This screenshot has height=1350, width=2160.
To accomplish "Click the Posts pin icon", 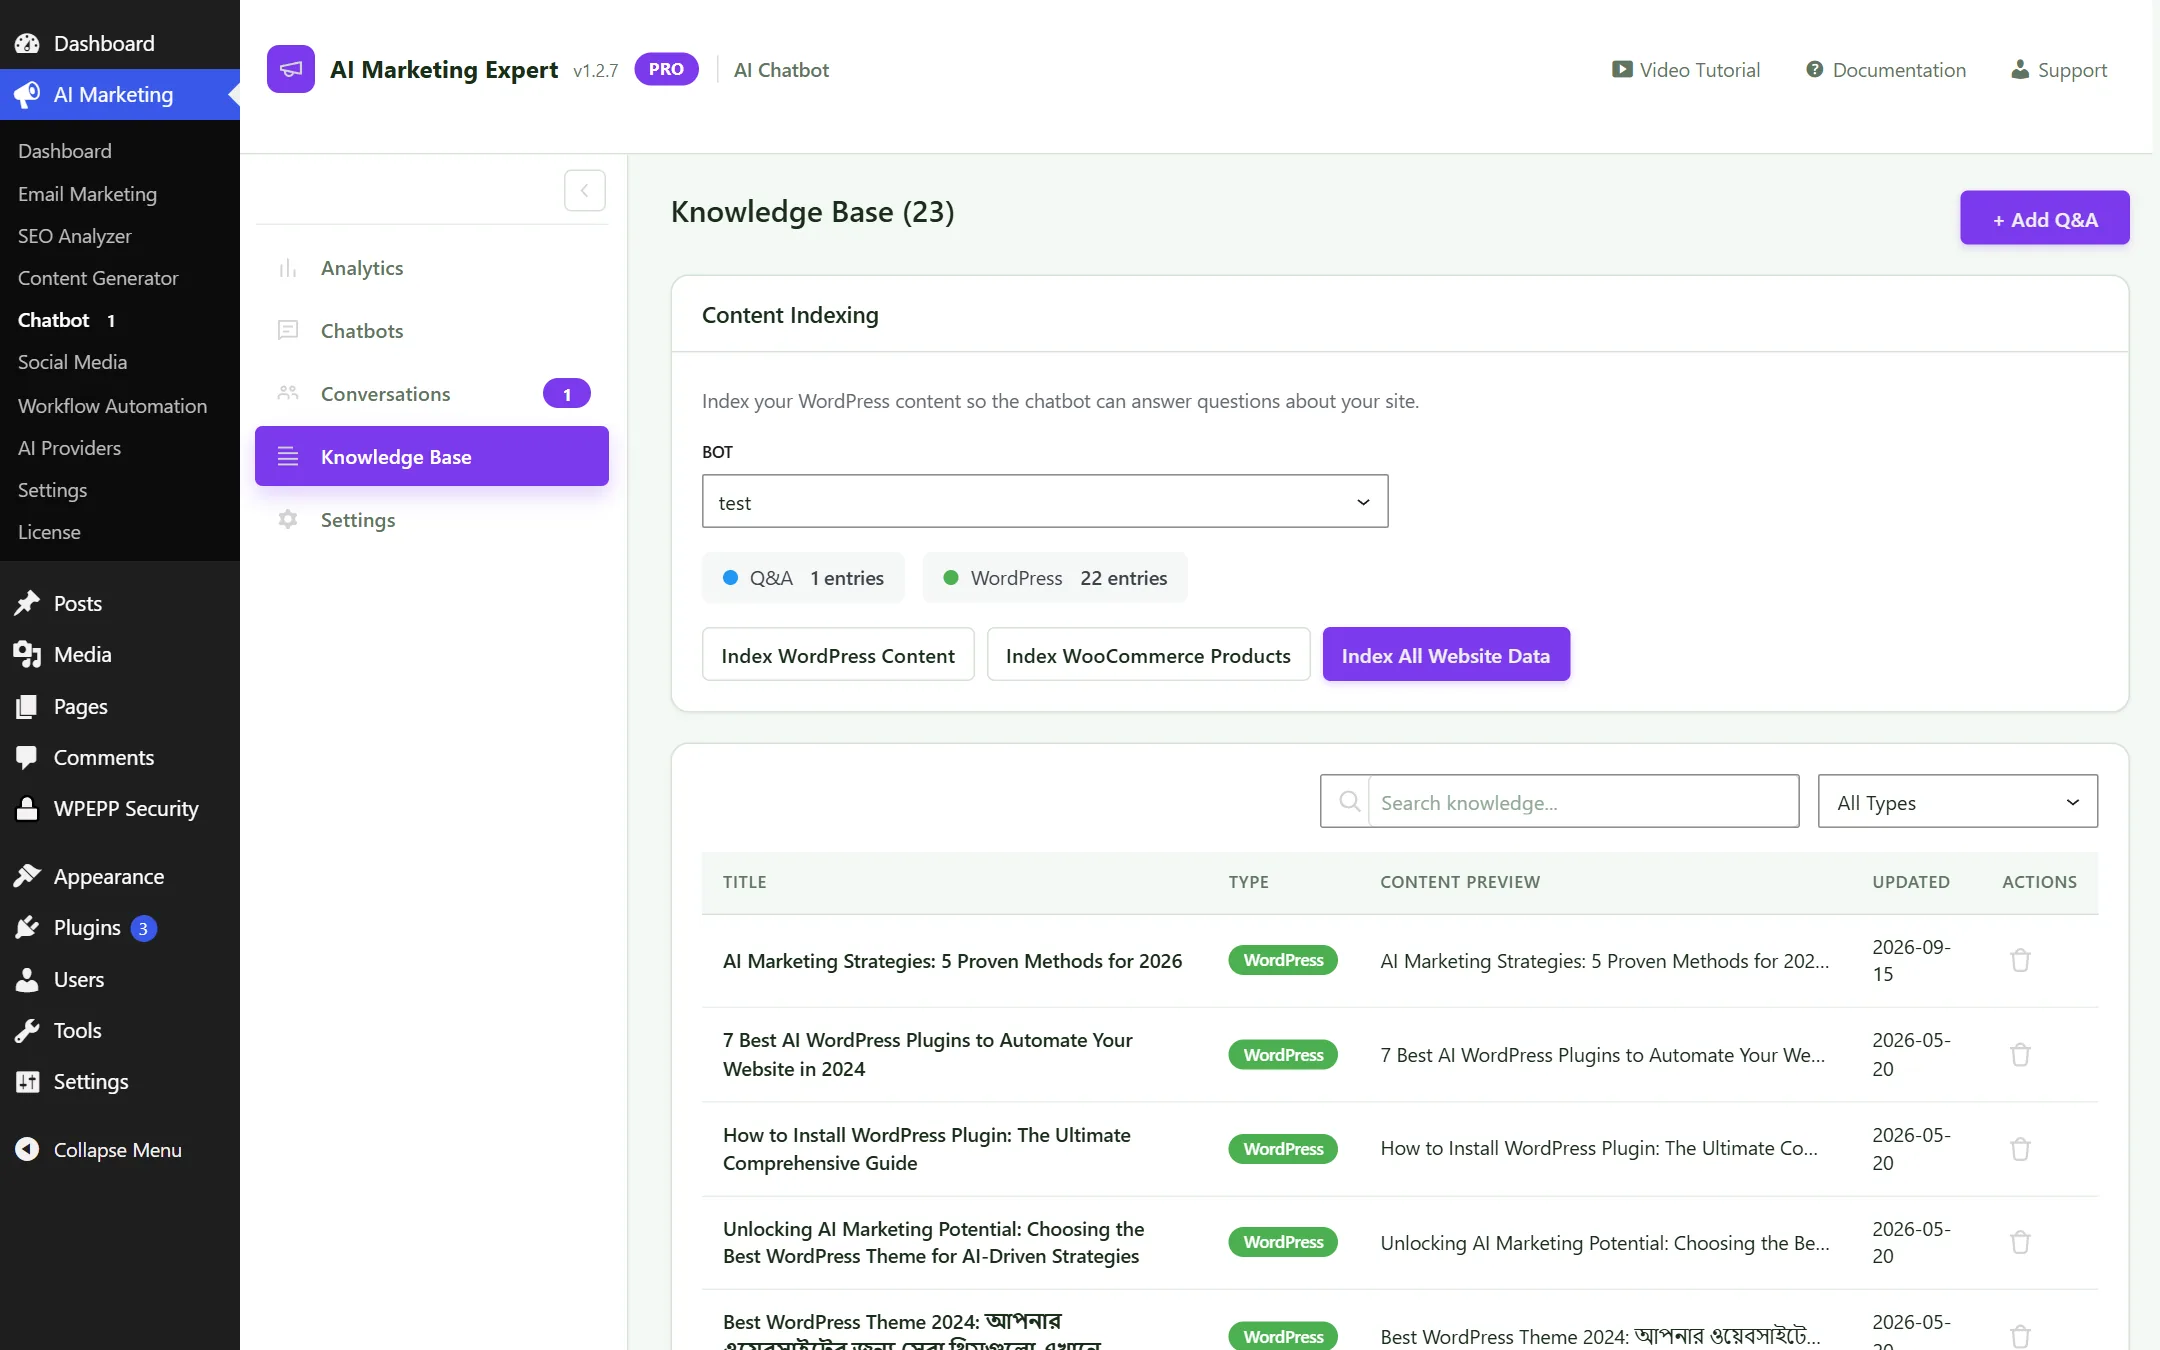I will [27, 603].
